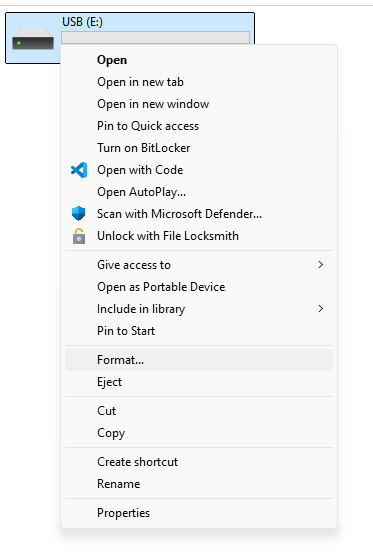Click the Microsoft Defender shield icon
The image size is (373, 554).
tap(78, 213)
